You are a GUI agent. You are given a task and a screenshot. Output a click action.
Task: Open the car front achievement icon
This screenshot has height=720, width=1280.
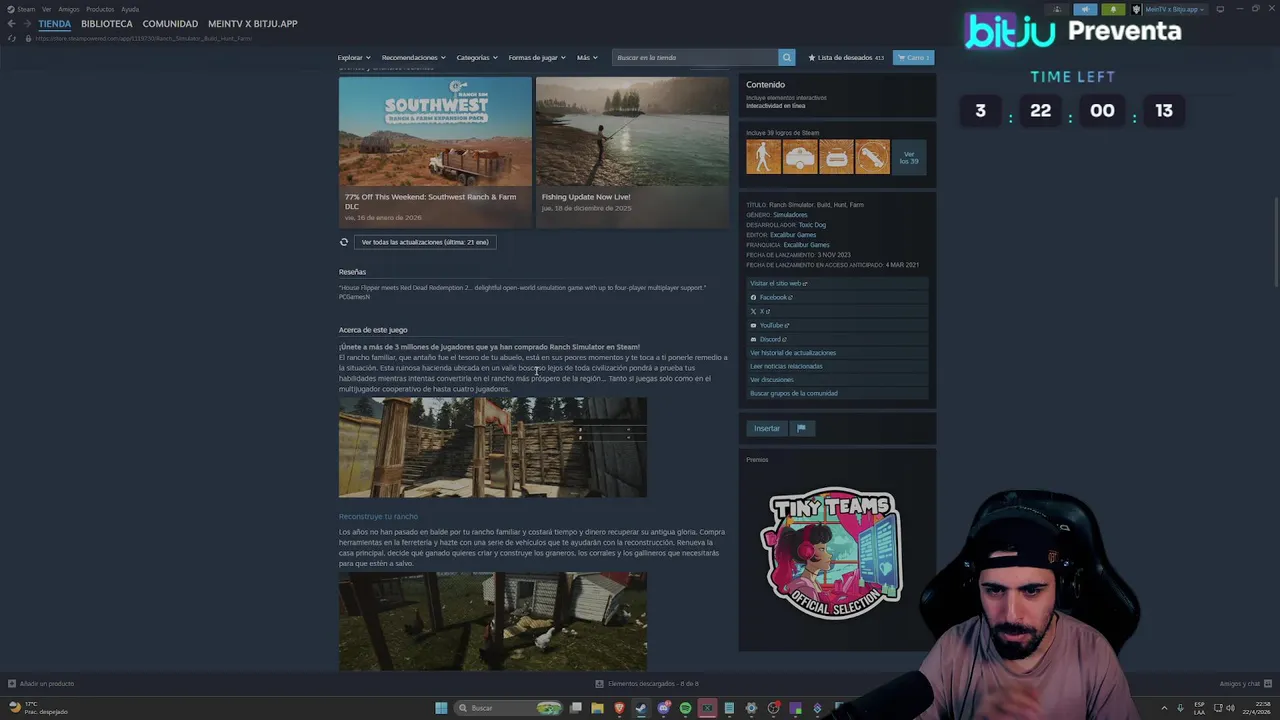[x=835, y=157]
